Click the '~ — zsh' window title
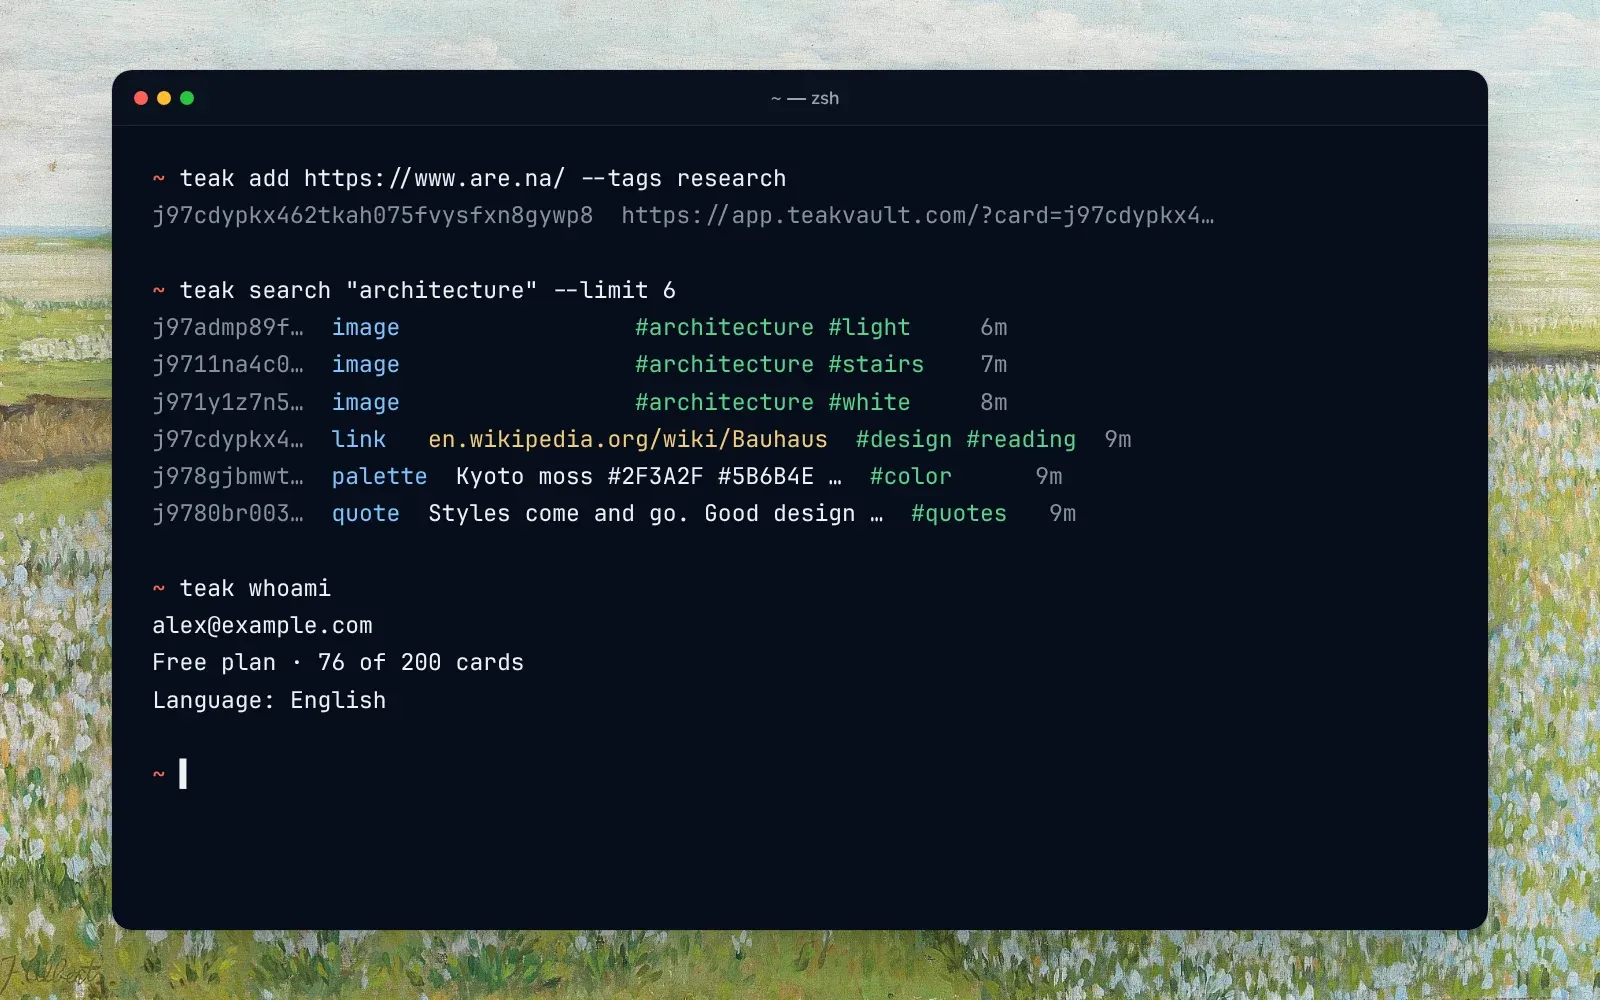The image size is (1600, 1000). [x=805, y=98]
